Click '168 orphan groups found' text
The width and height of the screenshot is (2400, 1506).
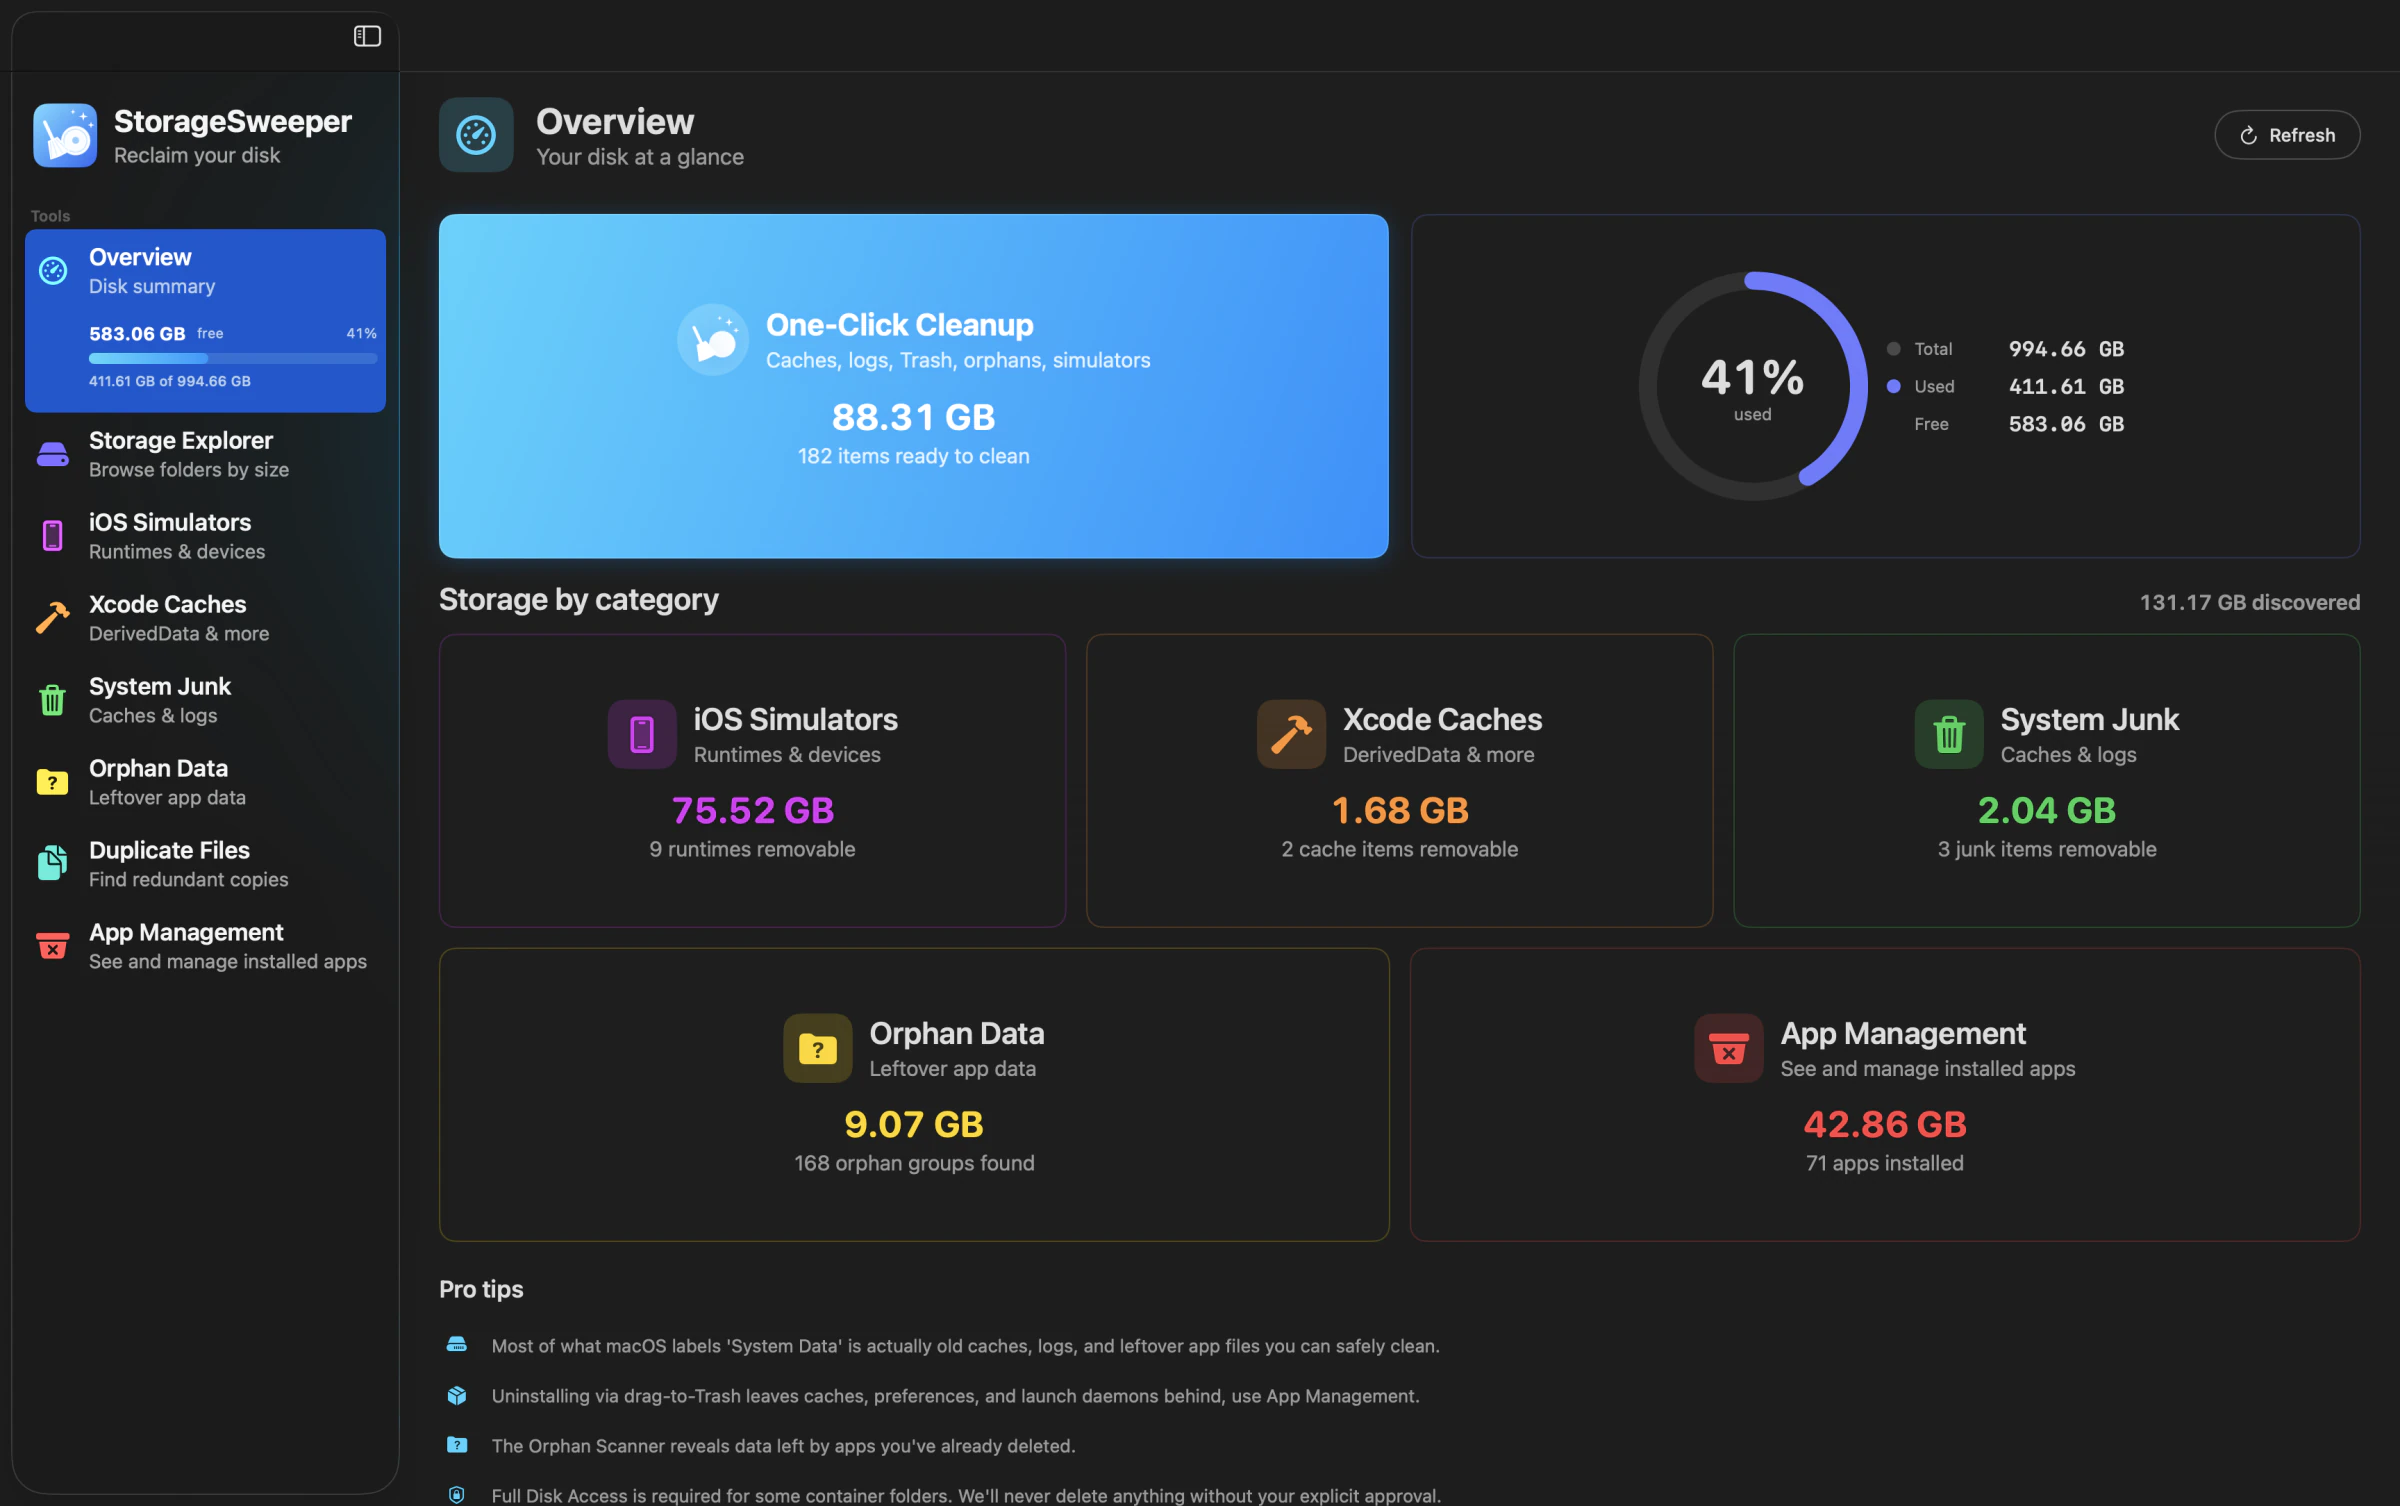click(x=914, y=1163)
